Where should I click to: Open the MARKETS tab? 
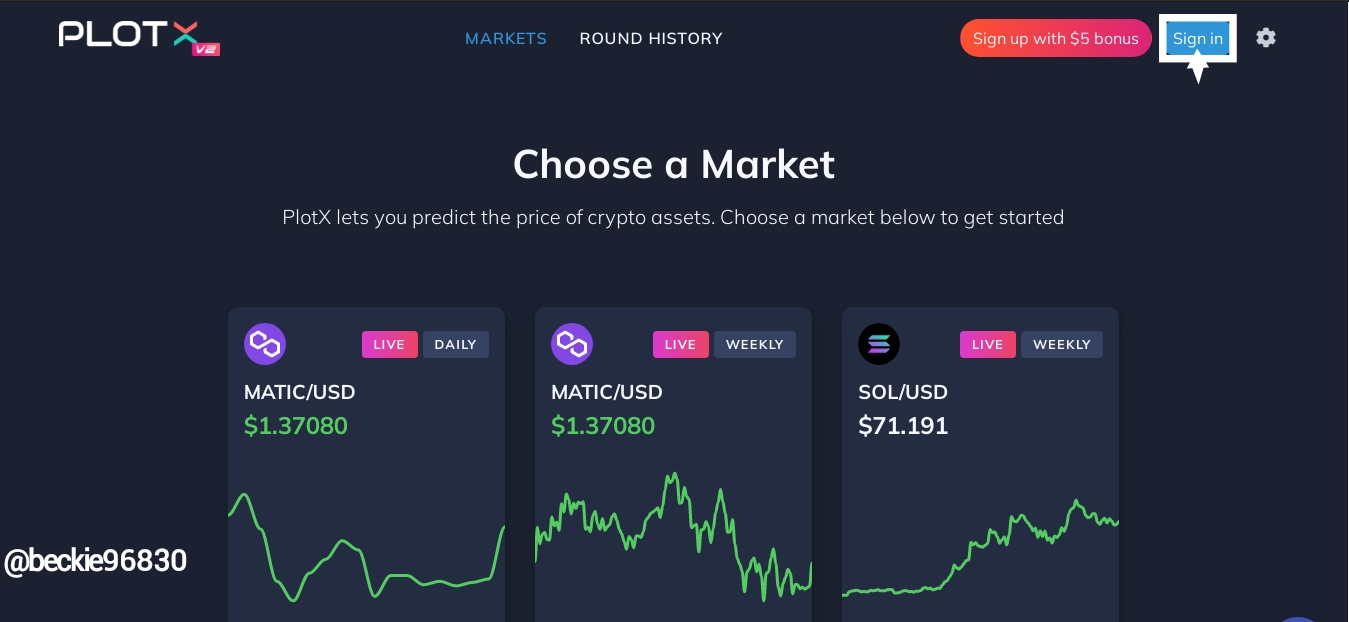point(506,38)
